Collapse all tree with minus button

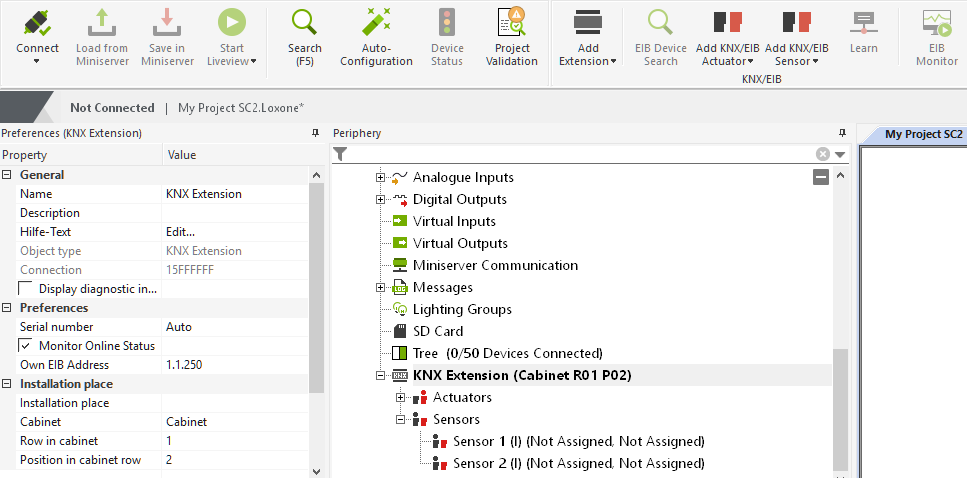tap(821, 178)
